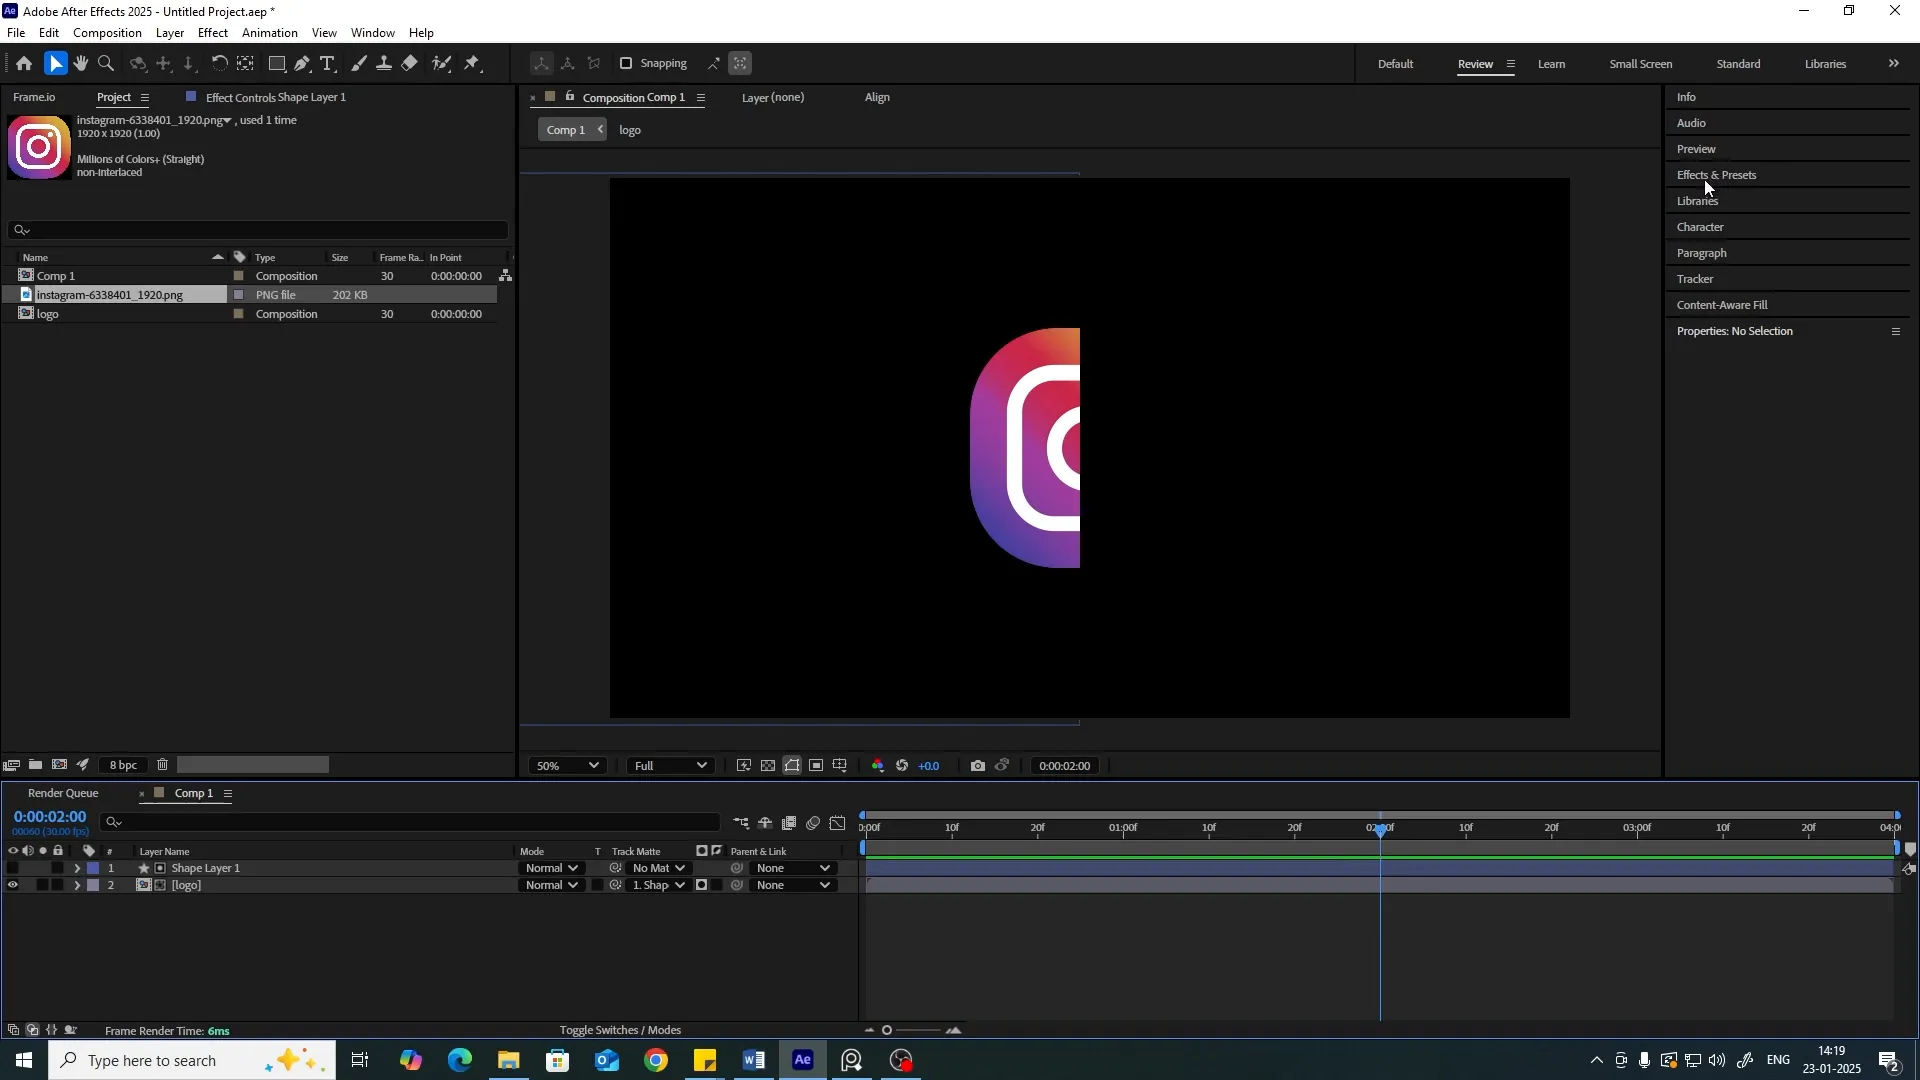Open the No Mat track matte dropdown
This screenshot has height=1080, width=1920.
(x=658, y=868)
